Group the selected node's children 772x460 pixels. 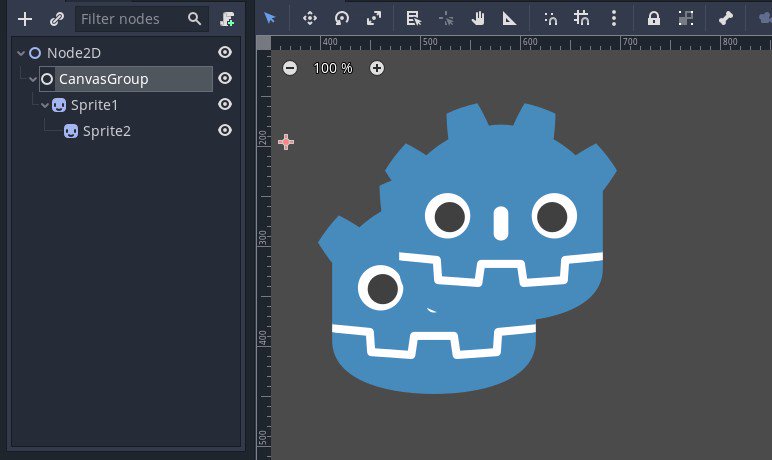686,19
